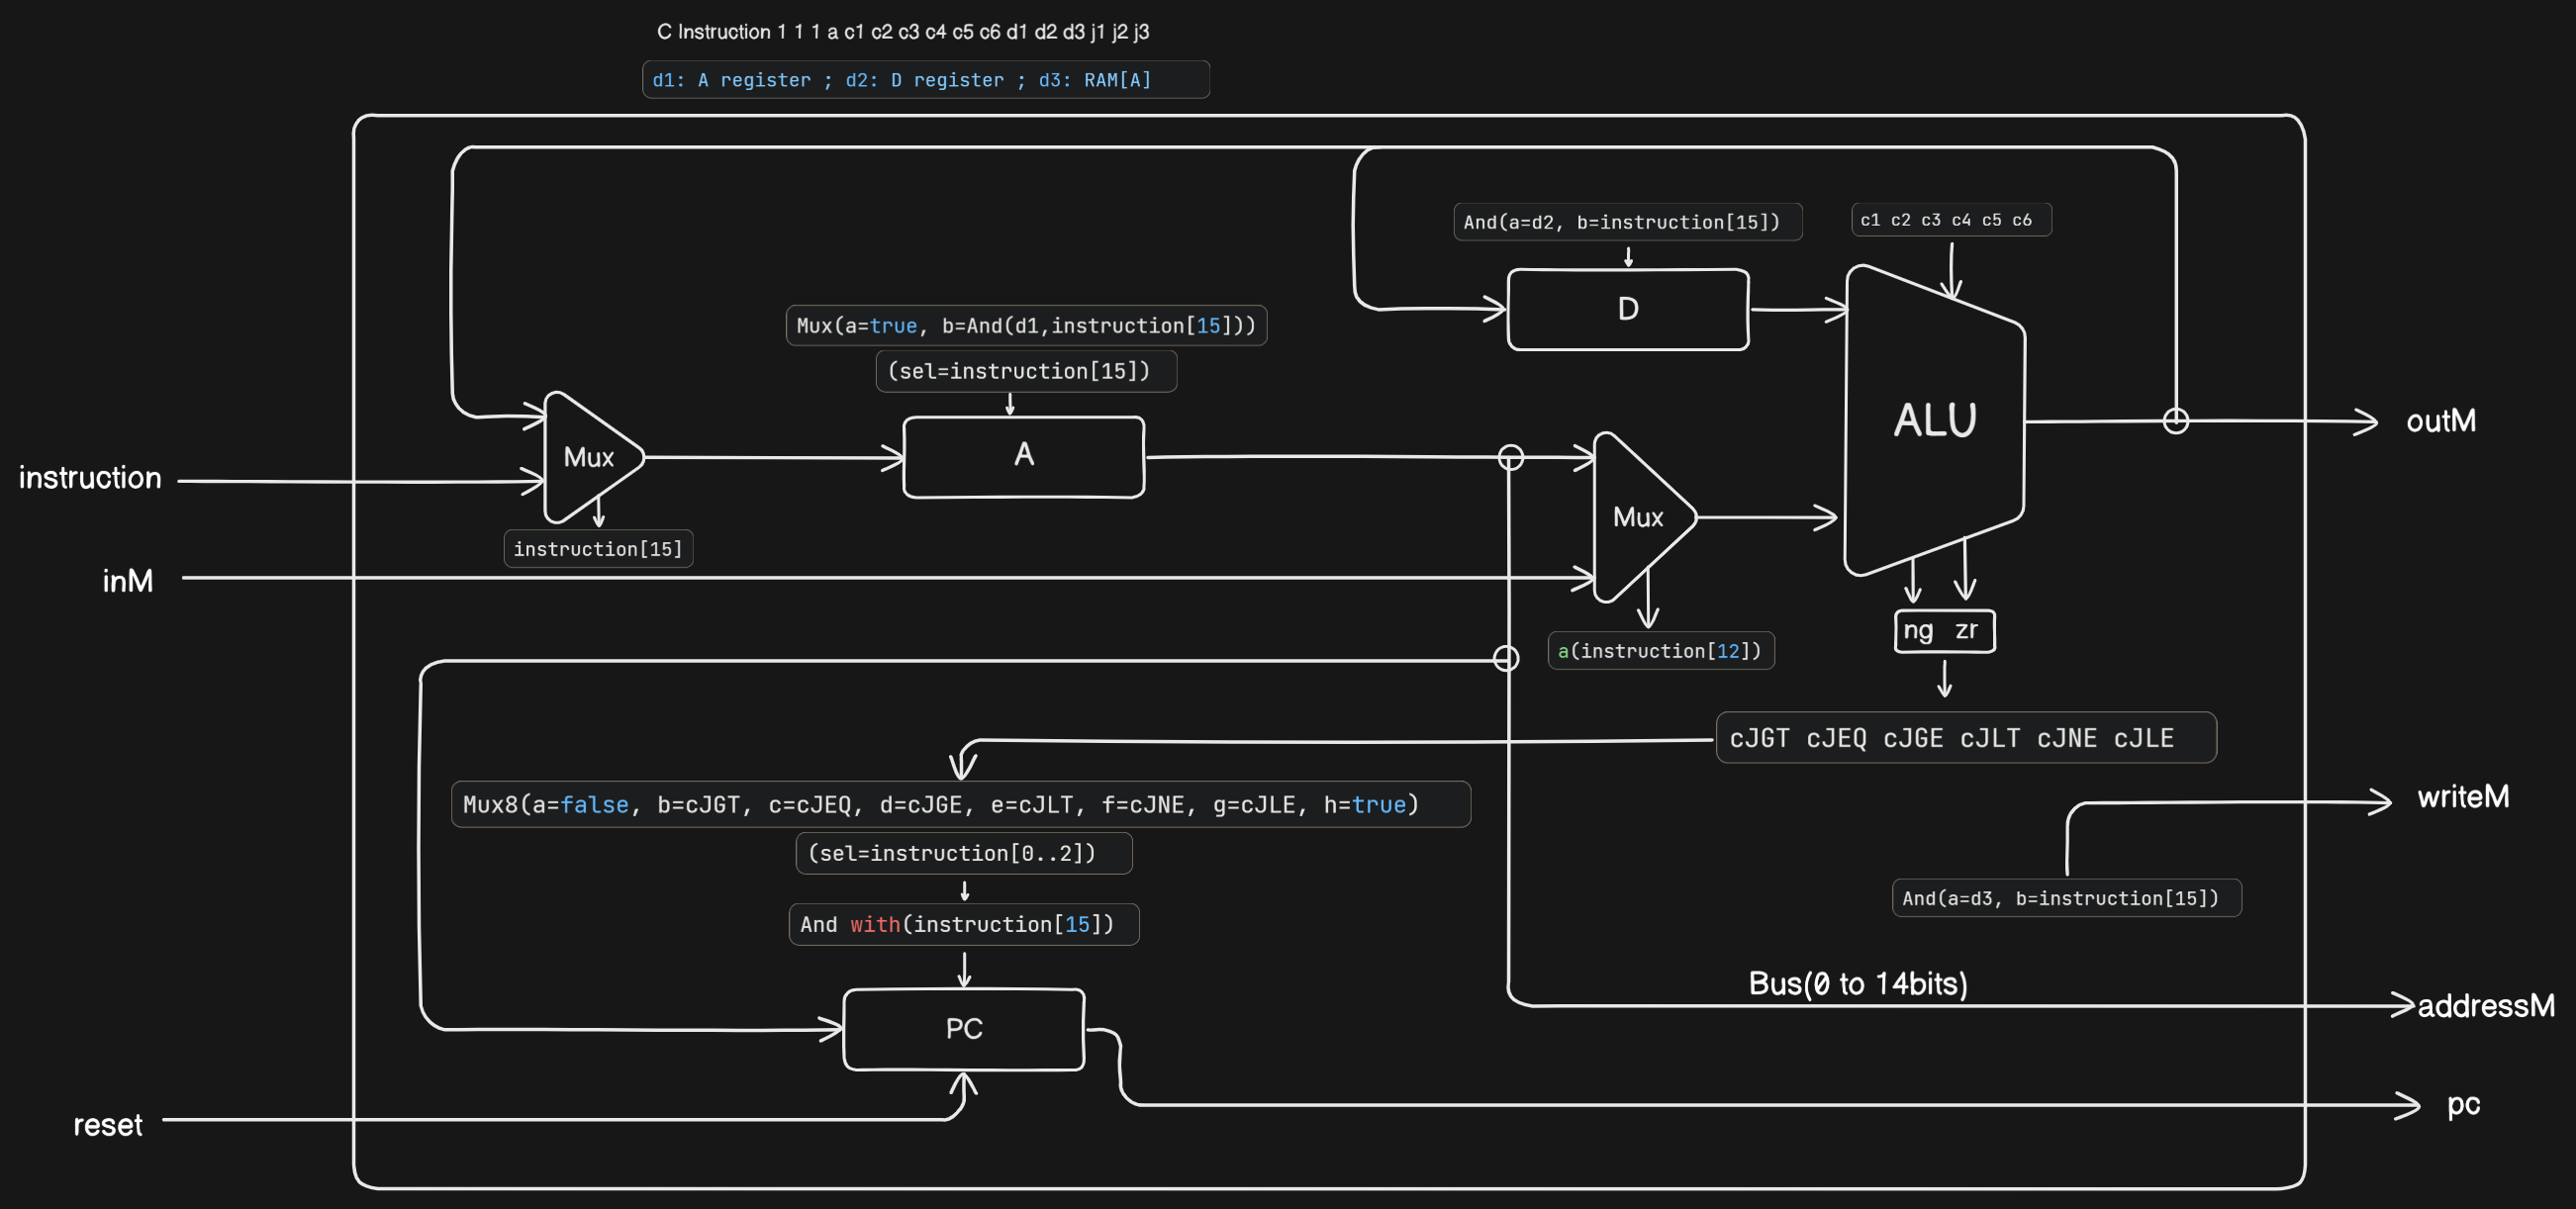Select the addressM output label
2576x1209 pixels.
coord(2485,1005)
